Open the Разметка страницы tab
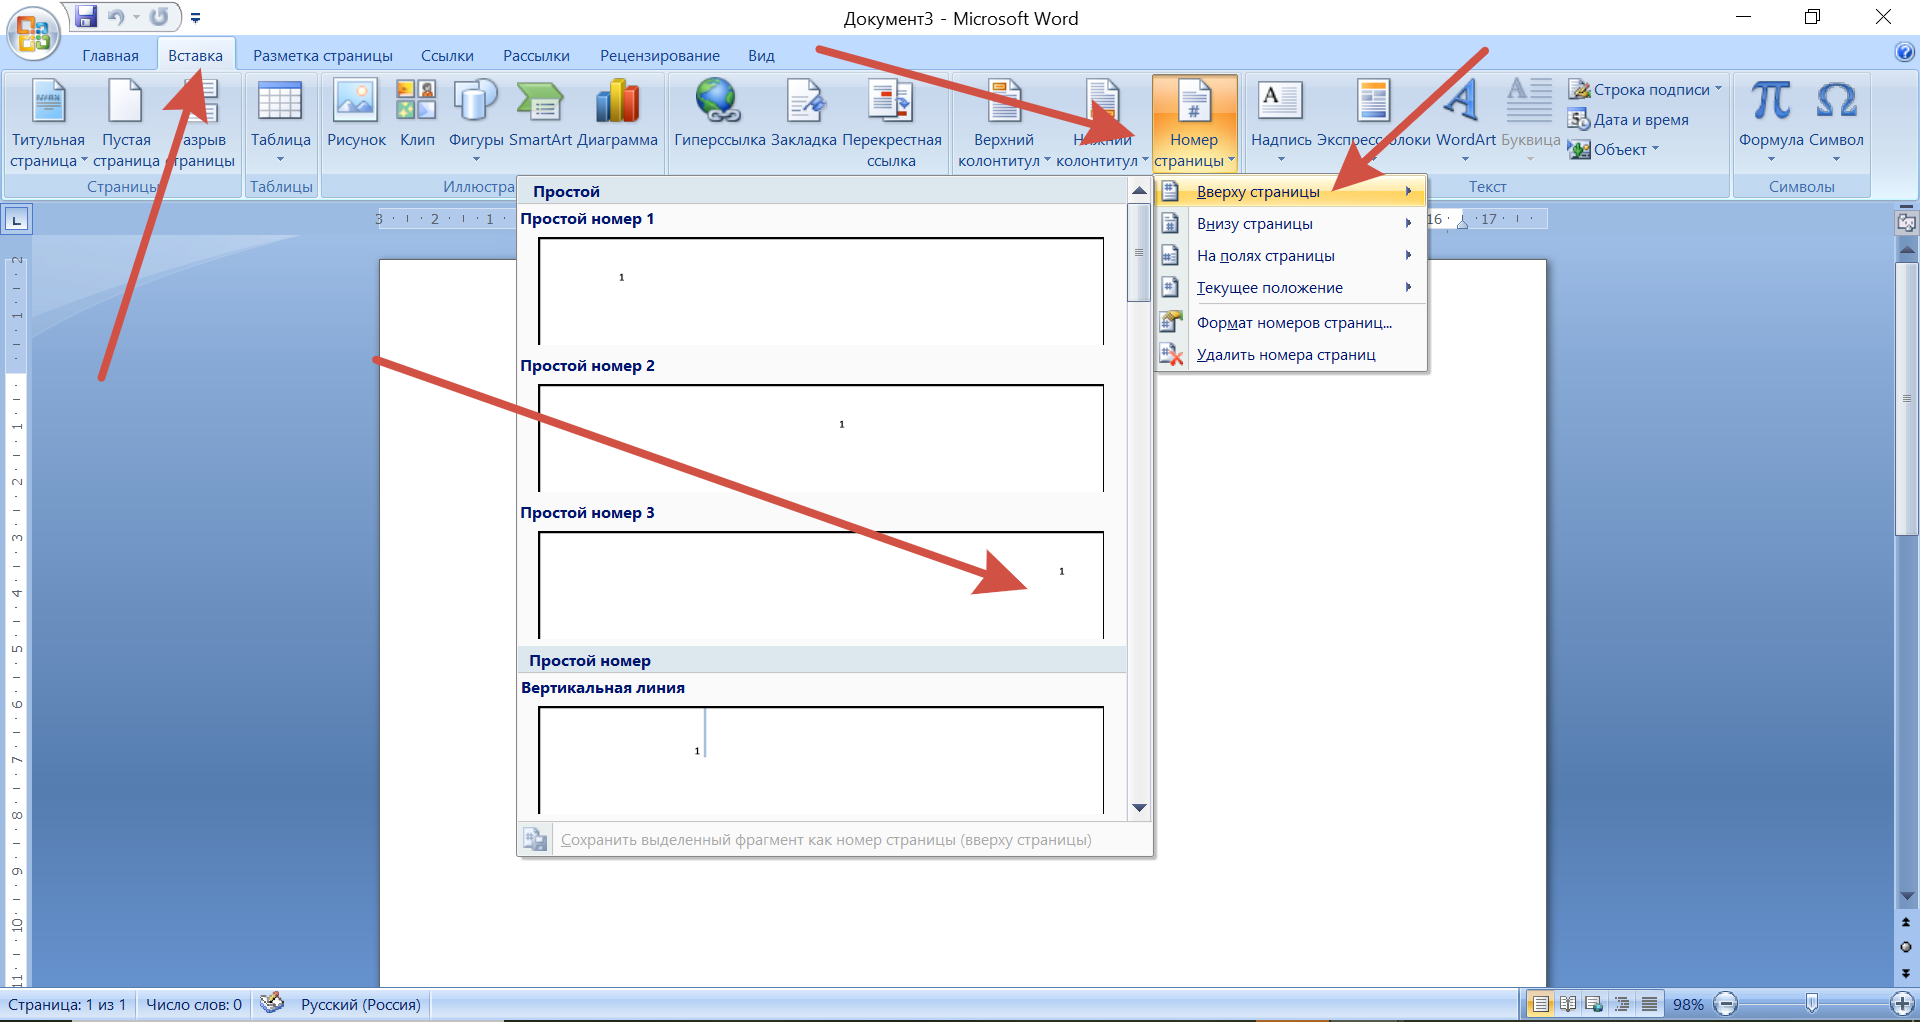Viewport: 1920px width, 1022px height. pos(322,56)
